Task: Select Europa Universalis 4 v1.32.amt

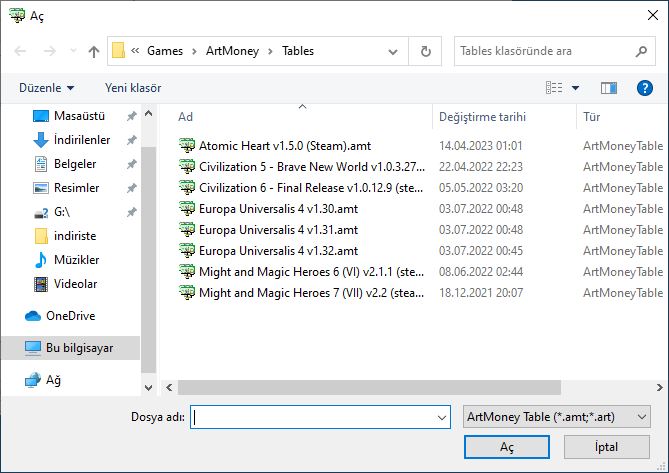Action: click(278, 250)
